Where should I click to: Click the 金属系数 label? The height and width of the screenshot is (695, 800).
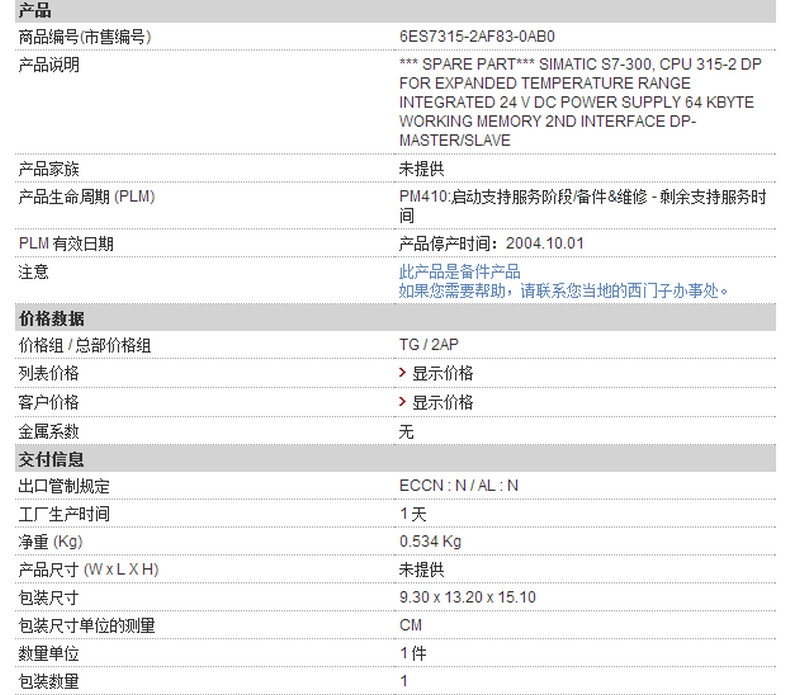coord(49,432)
